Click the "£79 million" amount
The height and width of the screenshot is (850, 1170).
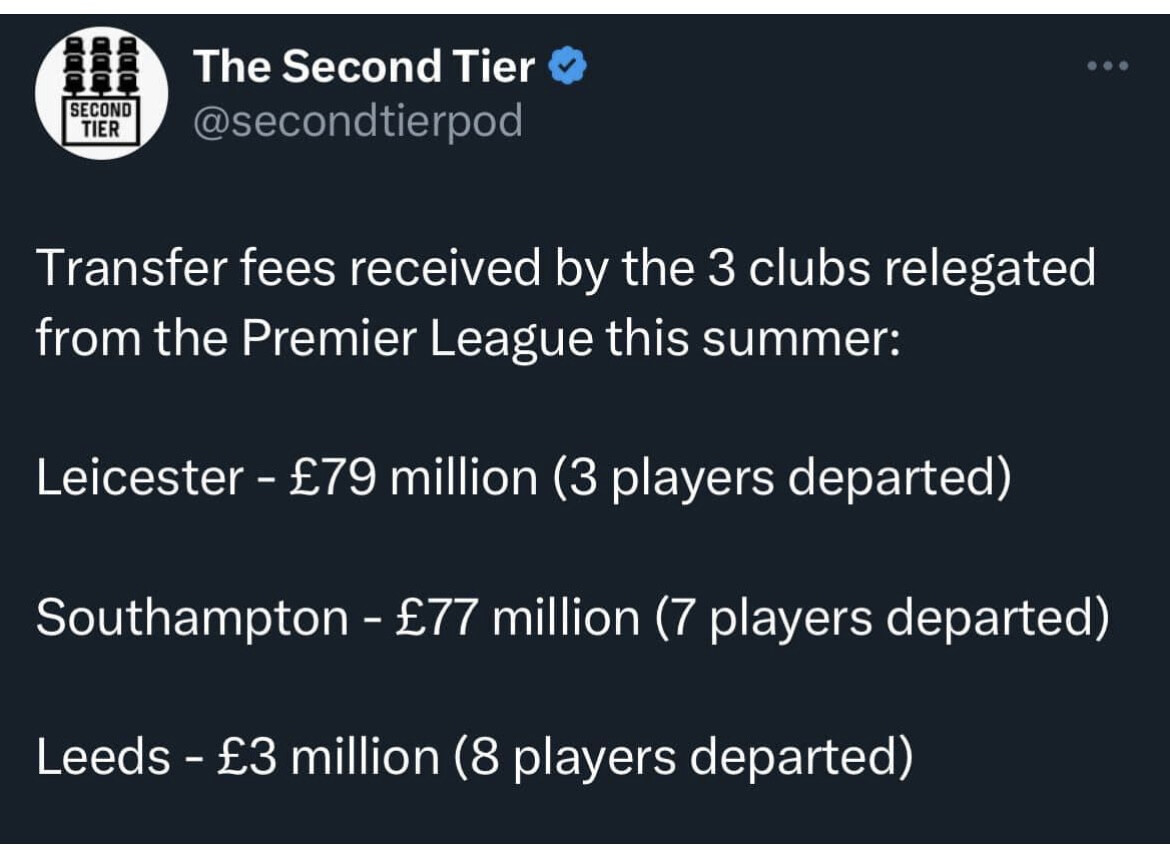[412, 477]
